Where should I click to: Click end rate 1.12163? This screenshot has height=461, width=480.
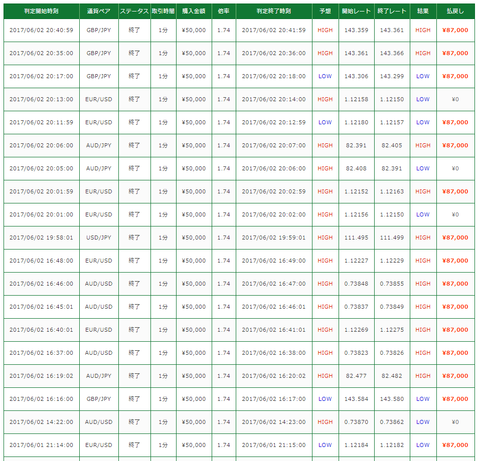[392, 191]
